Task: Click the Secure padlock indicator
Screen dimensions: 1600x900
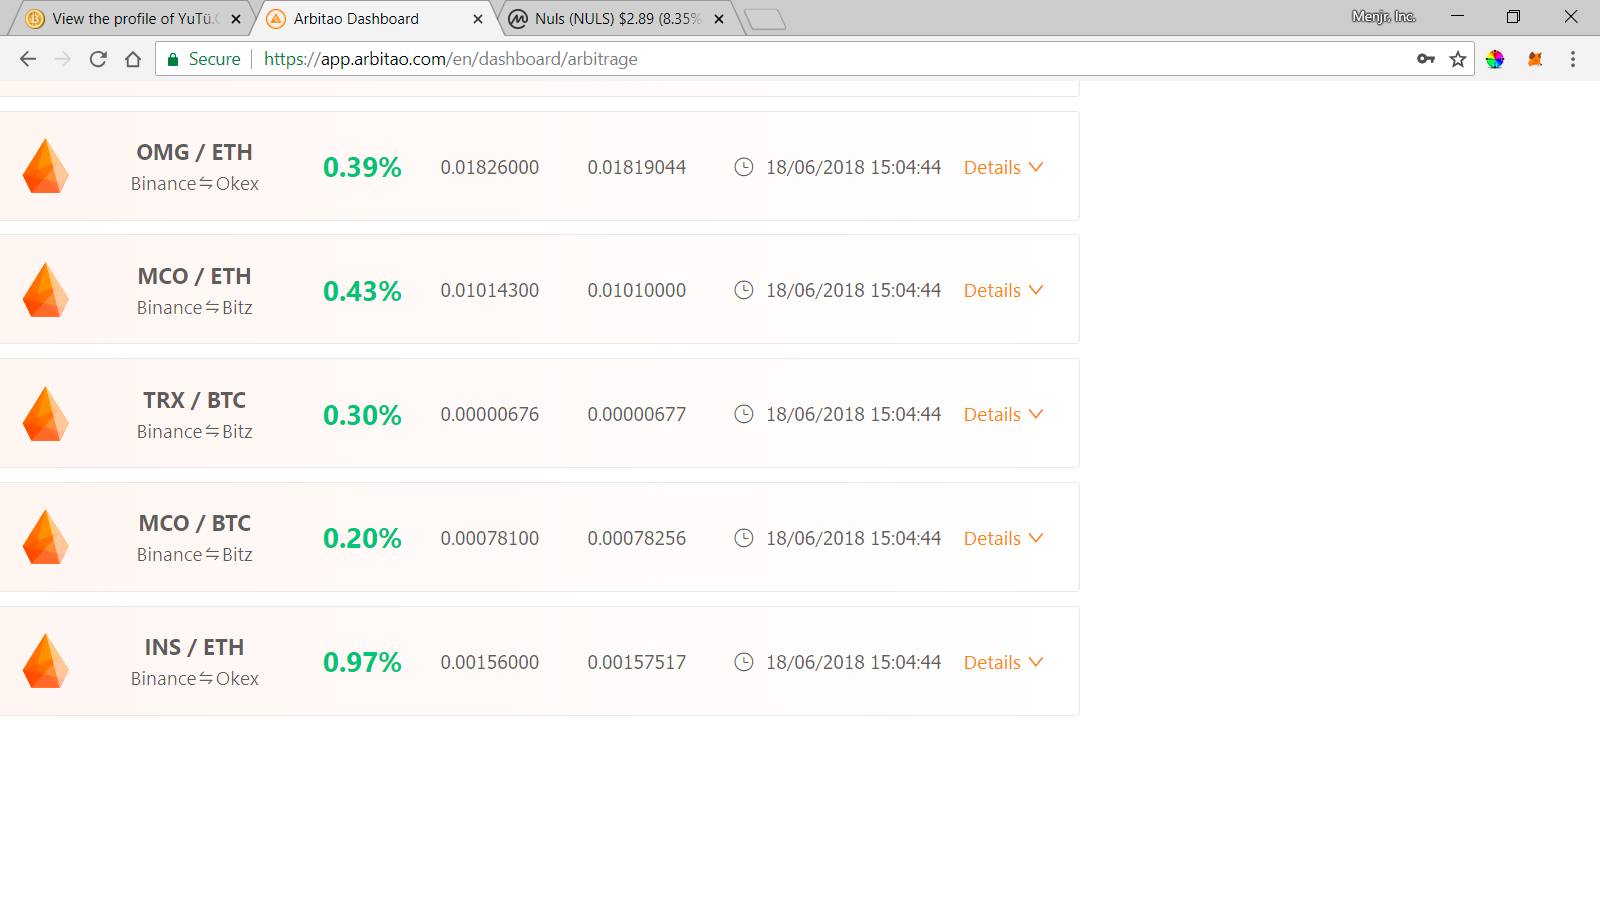Action: pos(203,59)
